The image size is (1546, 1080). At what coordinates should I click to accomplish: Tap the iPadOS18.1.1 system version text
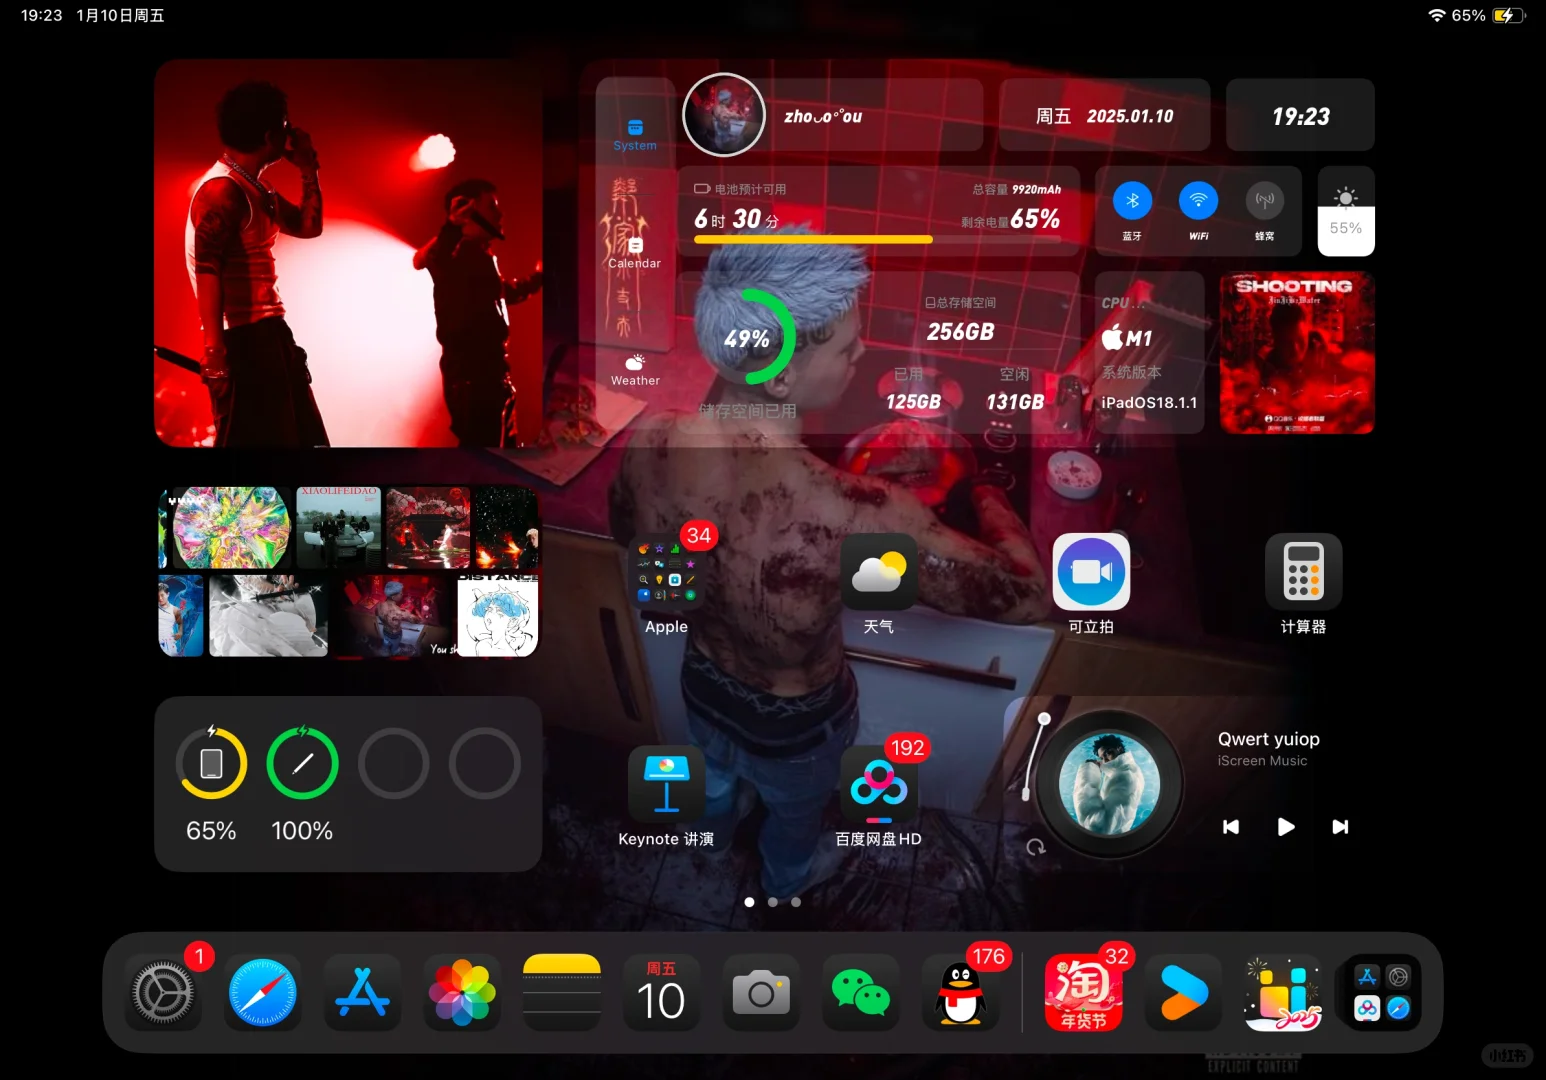tap(1149, 402)
